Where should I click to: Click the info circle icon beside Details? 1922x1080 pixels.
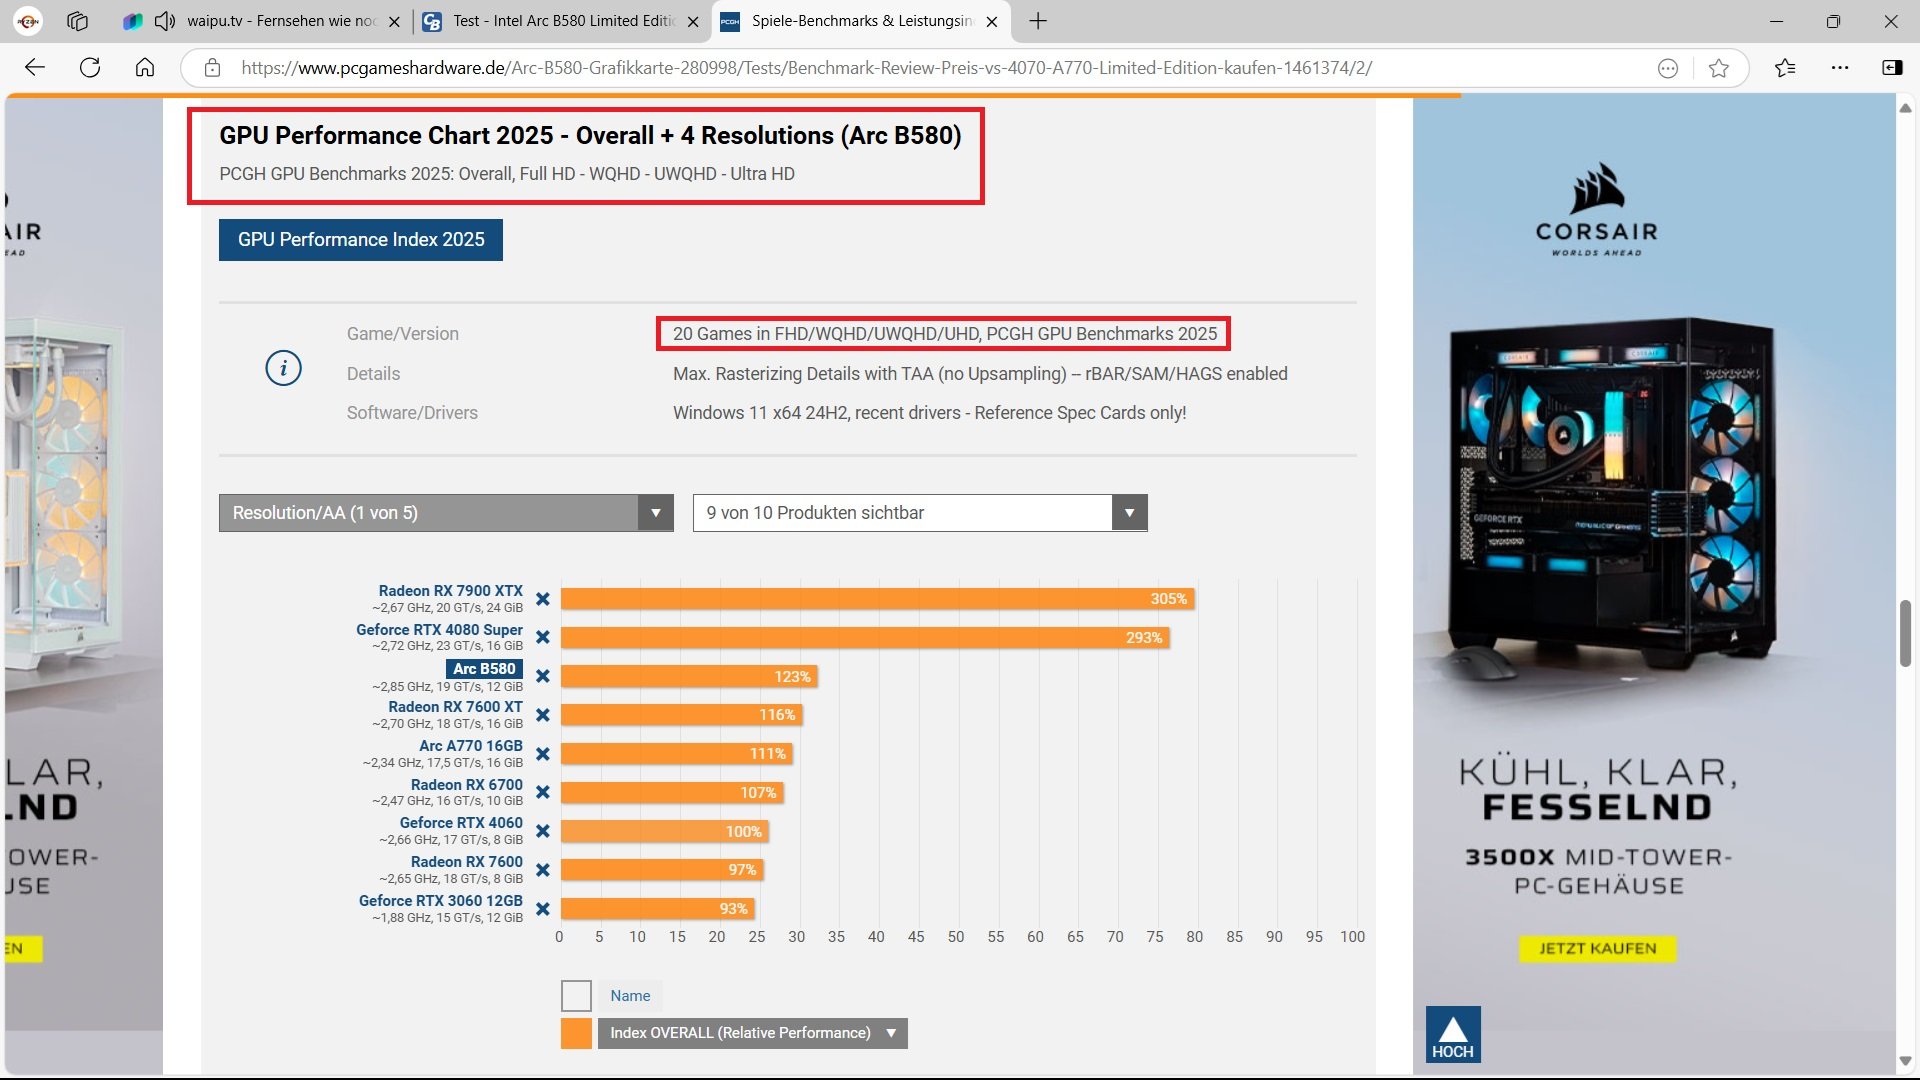coord(283,369)
